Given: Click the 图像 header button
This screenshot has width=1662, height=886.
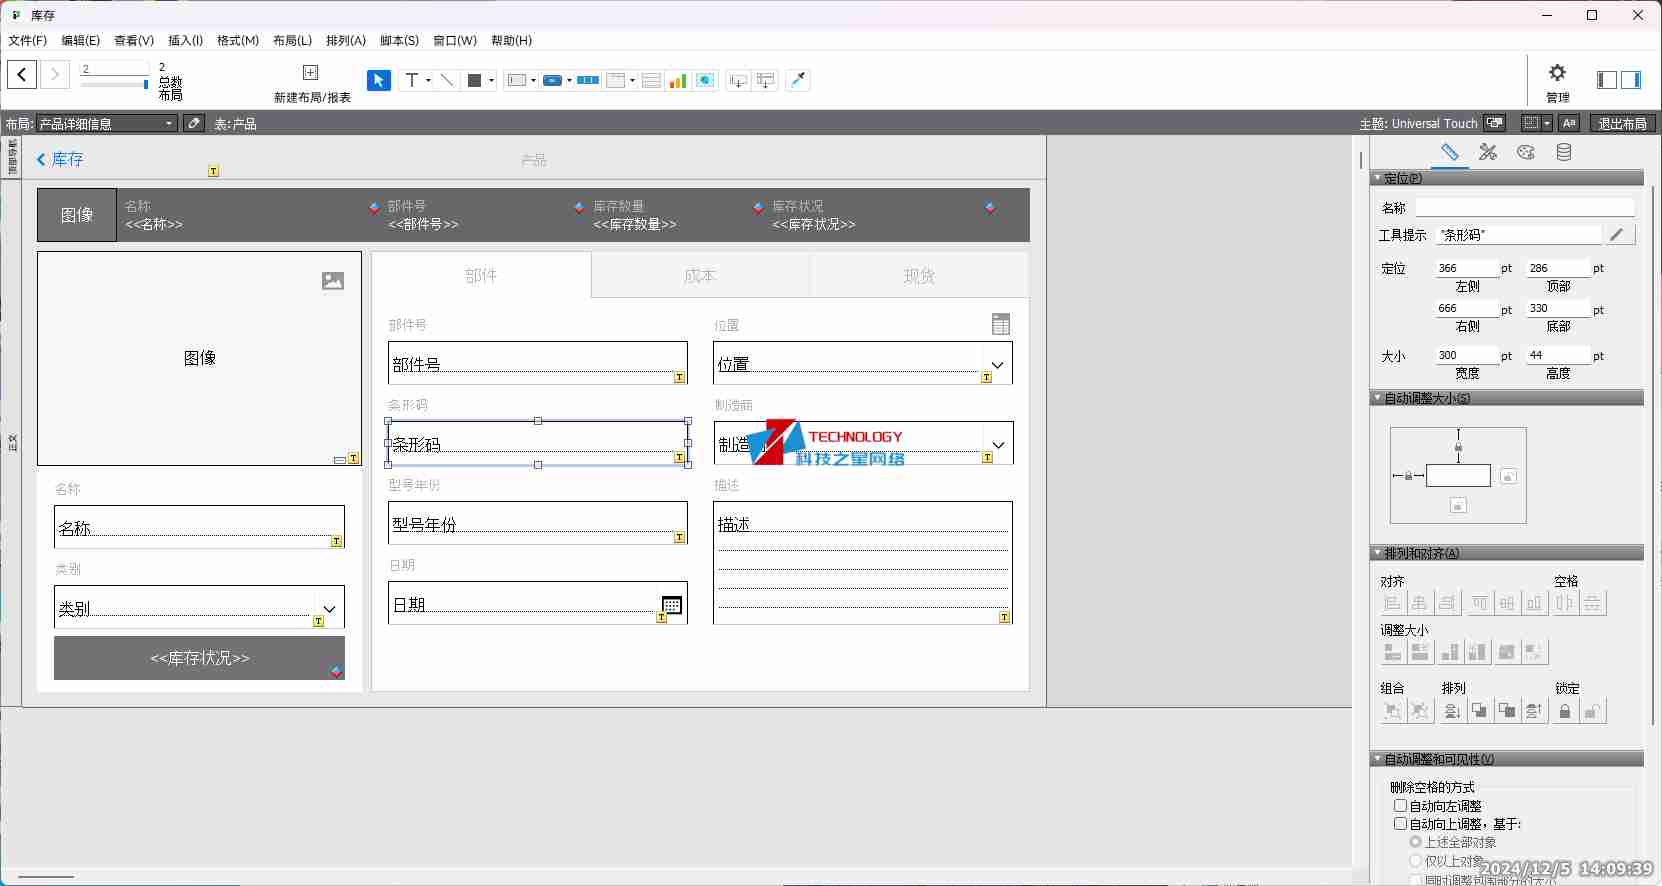Looking at the screenshot, I should coord(77,215).
